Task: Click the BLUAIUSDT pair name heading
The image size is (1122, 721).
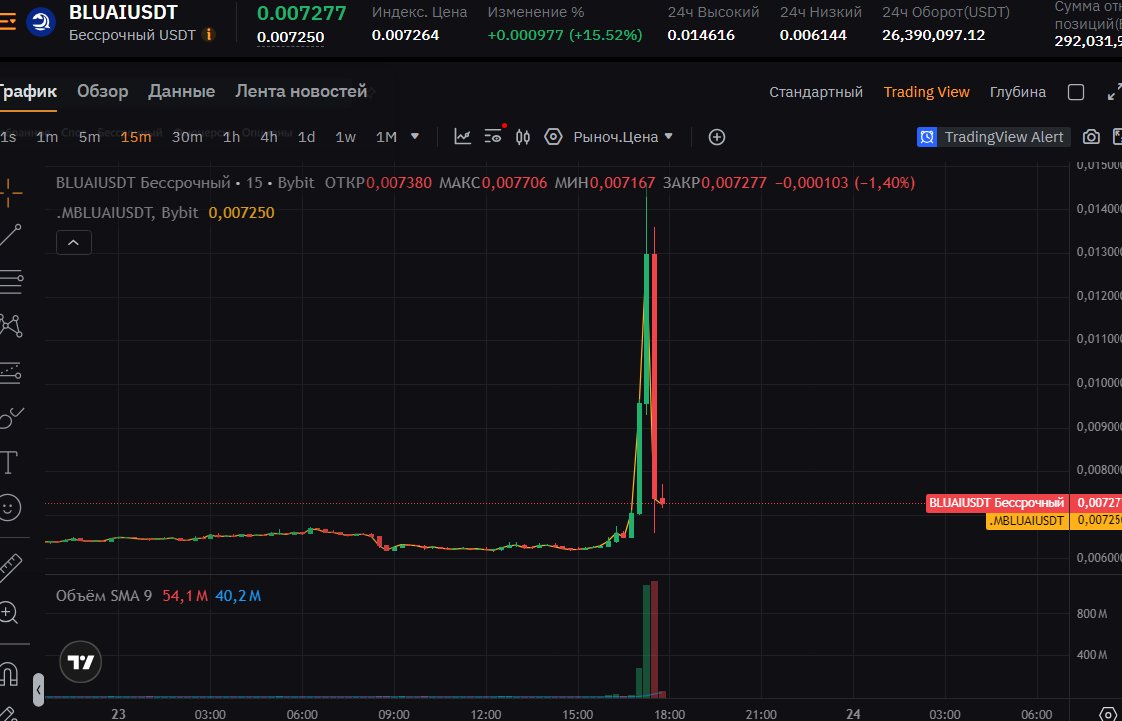Action: (123, 12)
